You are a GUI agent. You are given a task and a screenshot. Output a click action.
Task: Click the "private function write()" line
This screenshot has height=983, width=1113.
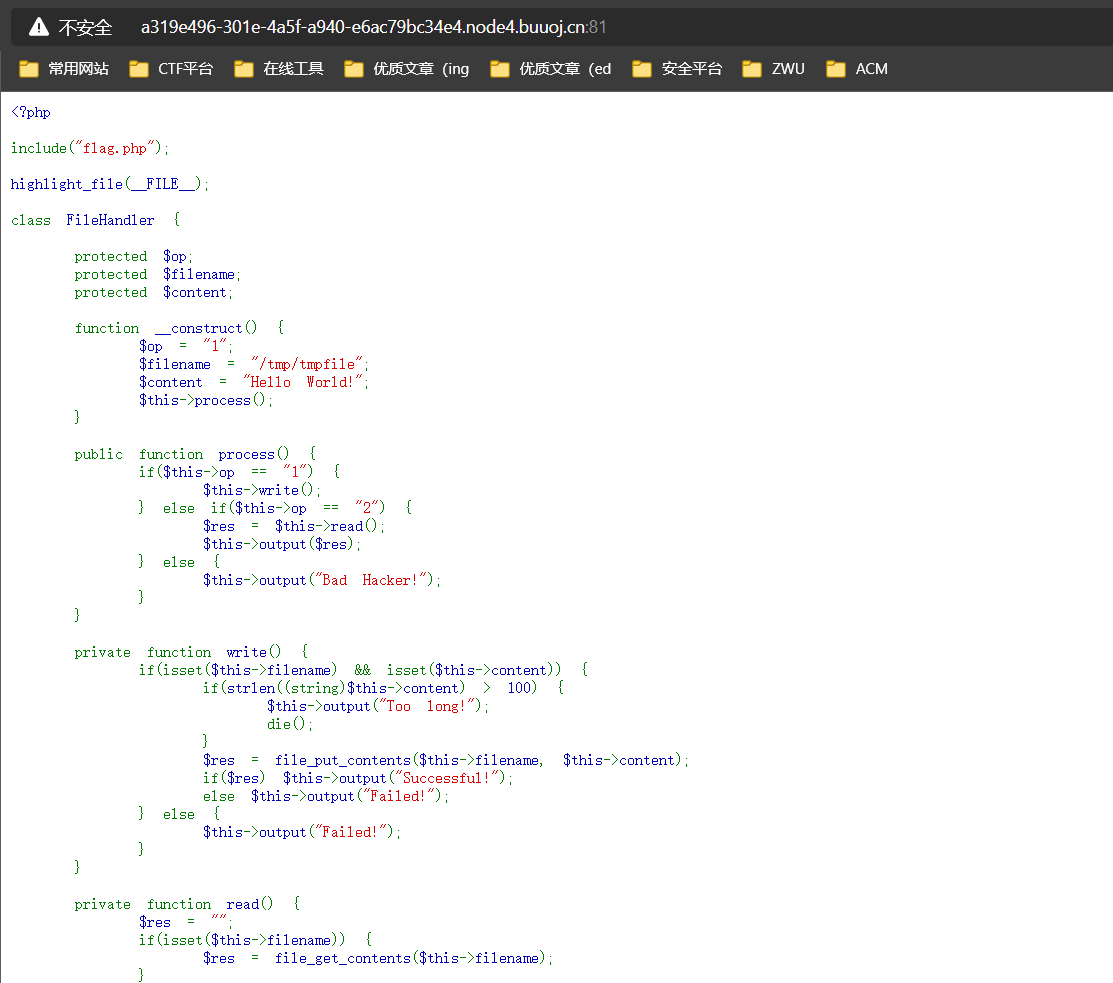tap(192, 652)
